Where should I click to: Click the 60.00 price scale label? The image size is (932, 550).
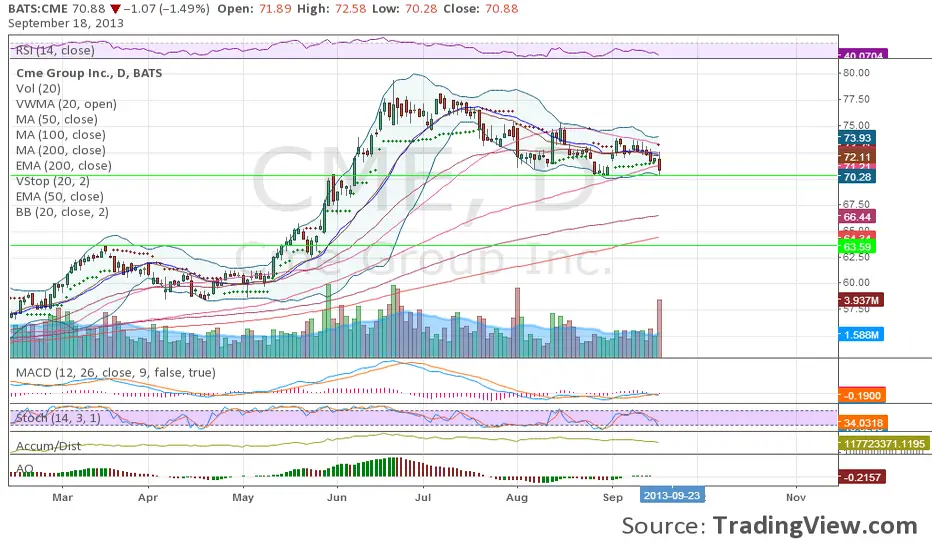pyautogui.click(x=857, y=282)
